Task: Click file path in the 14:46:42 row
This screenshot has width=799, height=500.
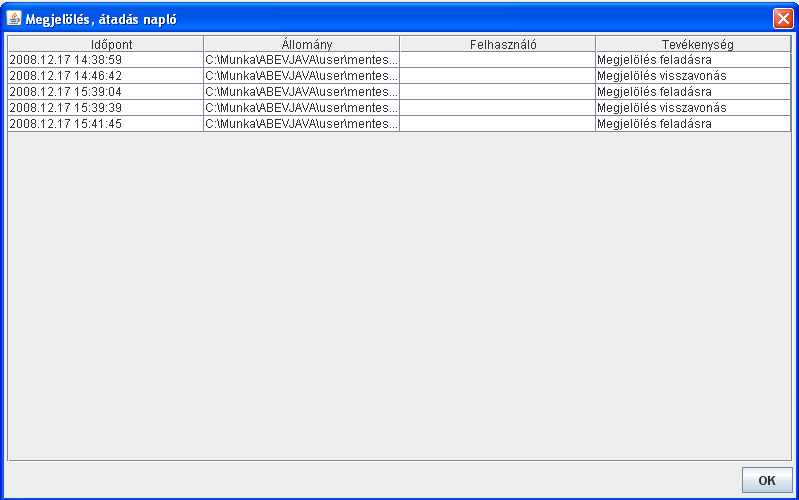Action: [302, 75]
